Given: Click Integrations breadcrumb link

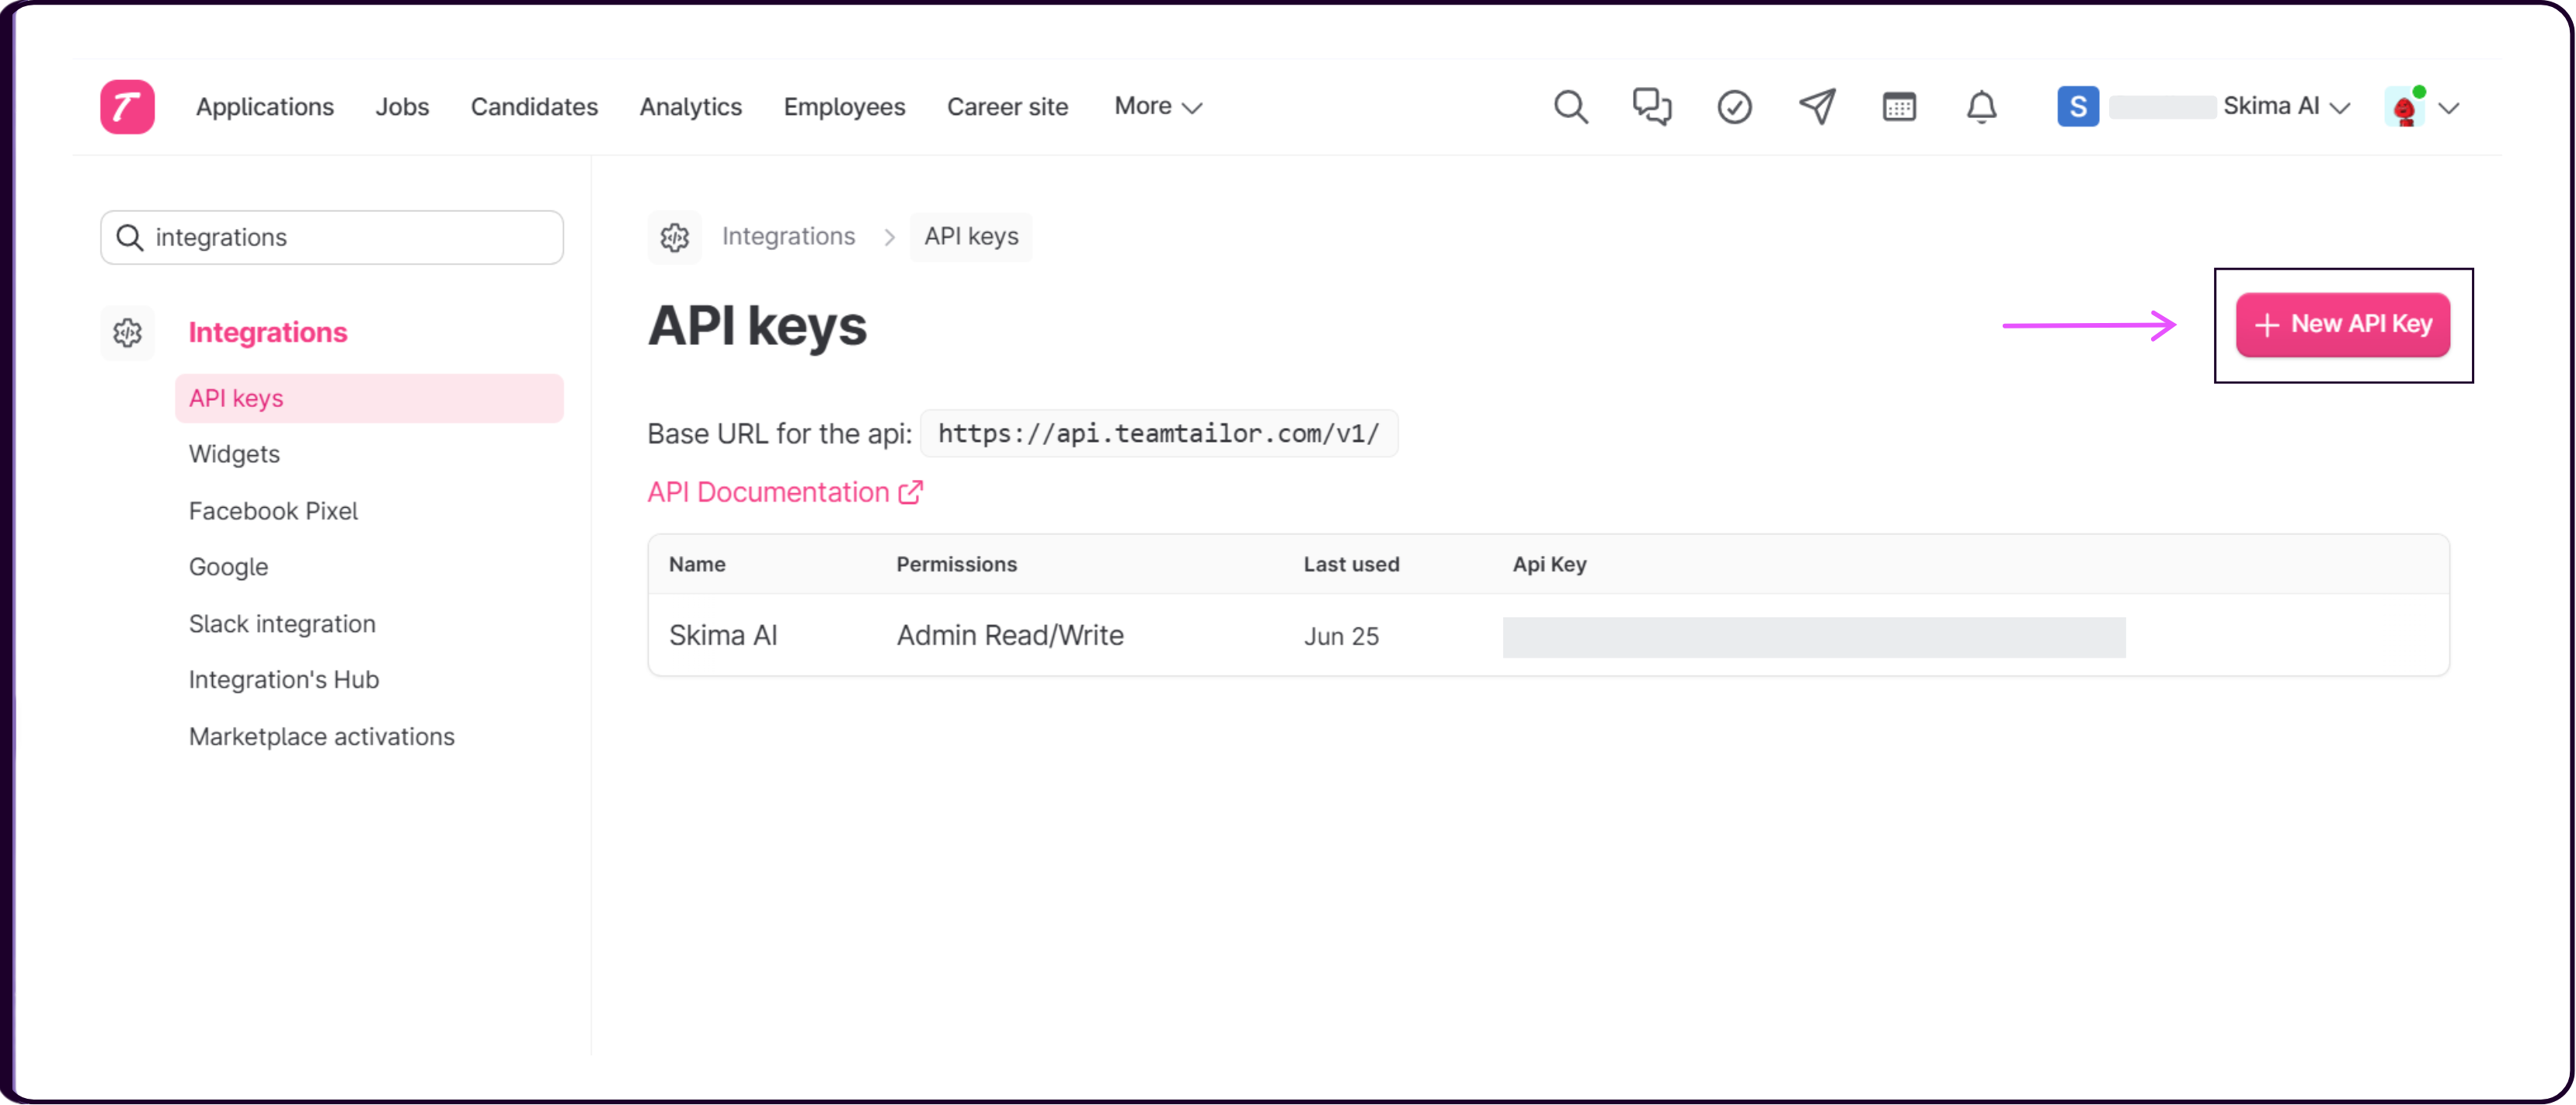Looking at the screenshot, I should click(788, 236).
